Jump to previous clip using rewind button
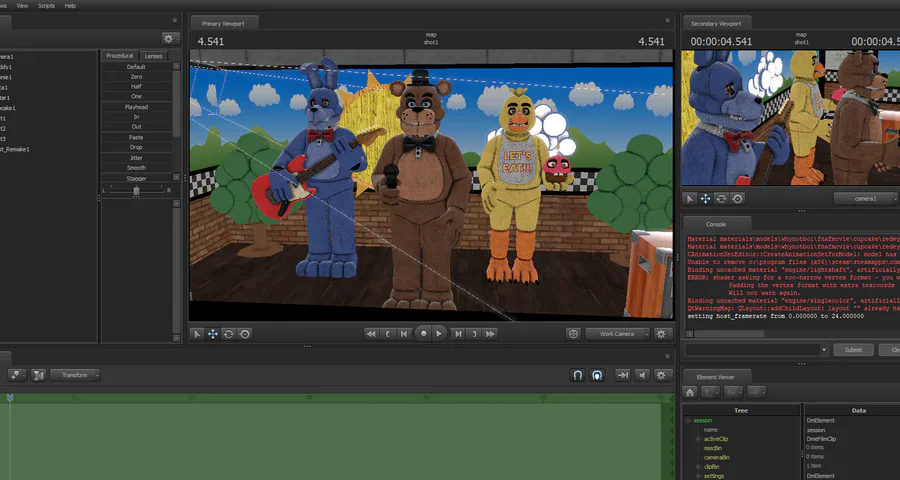The image size is (900, 480). point(371,334)
